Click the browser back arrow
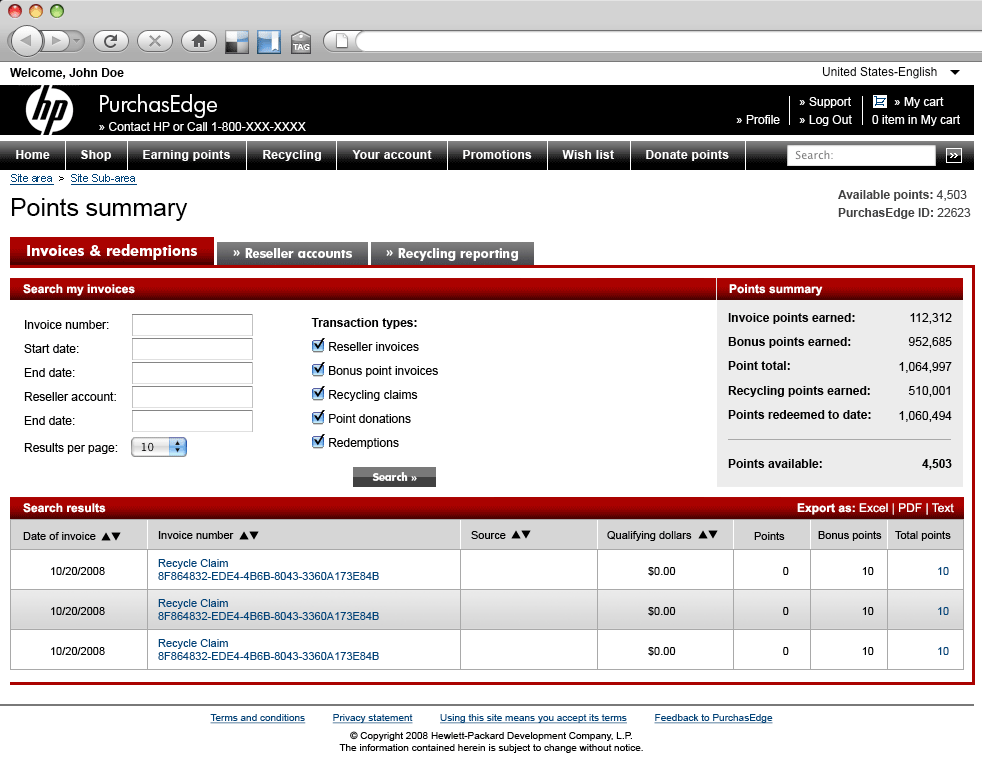Viewport: 982px width, 780px height. [26, 41]
